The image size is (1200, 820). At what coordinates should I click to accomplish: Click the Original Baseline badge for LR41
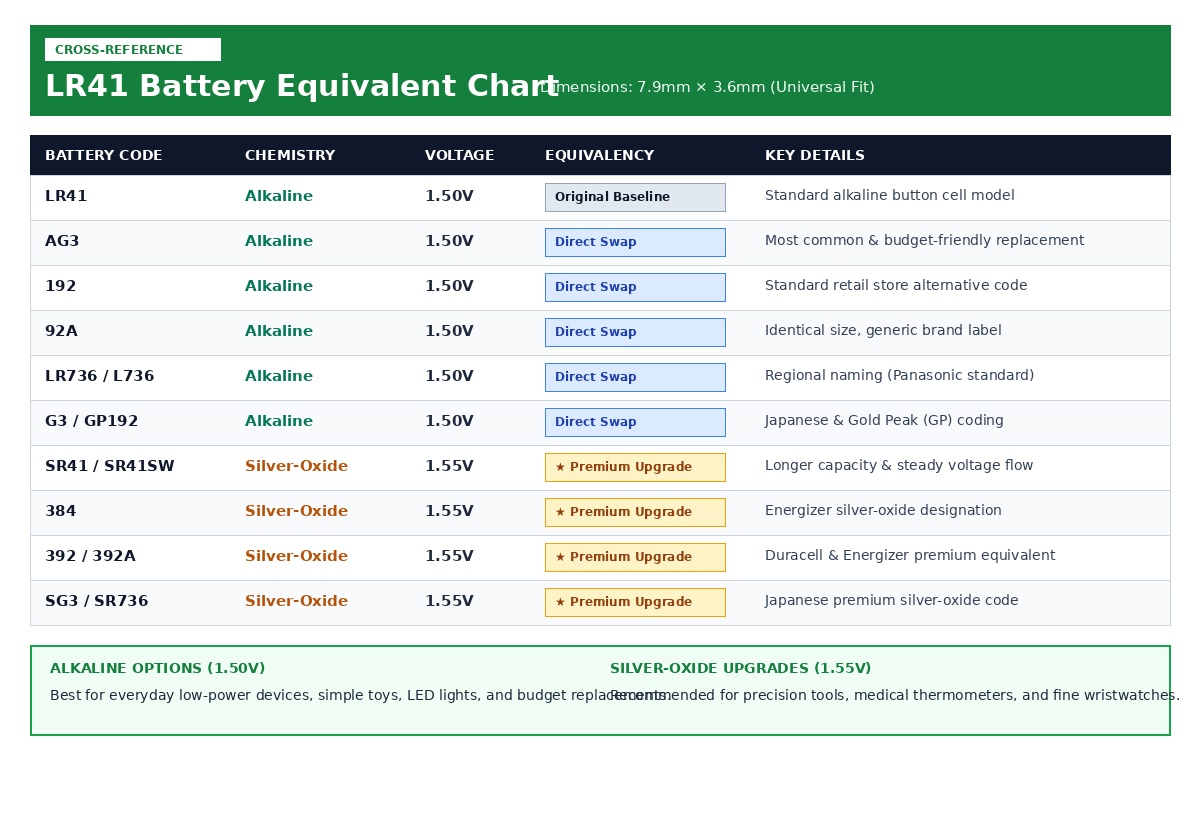(635, 197)
